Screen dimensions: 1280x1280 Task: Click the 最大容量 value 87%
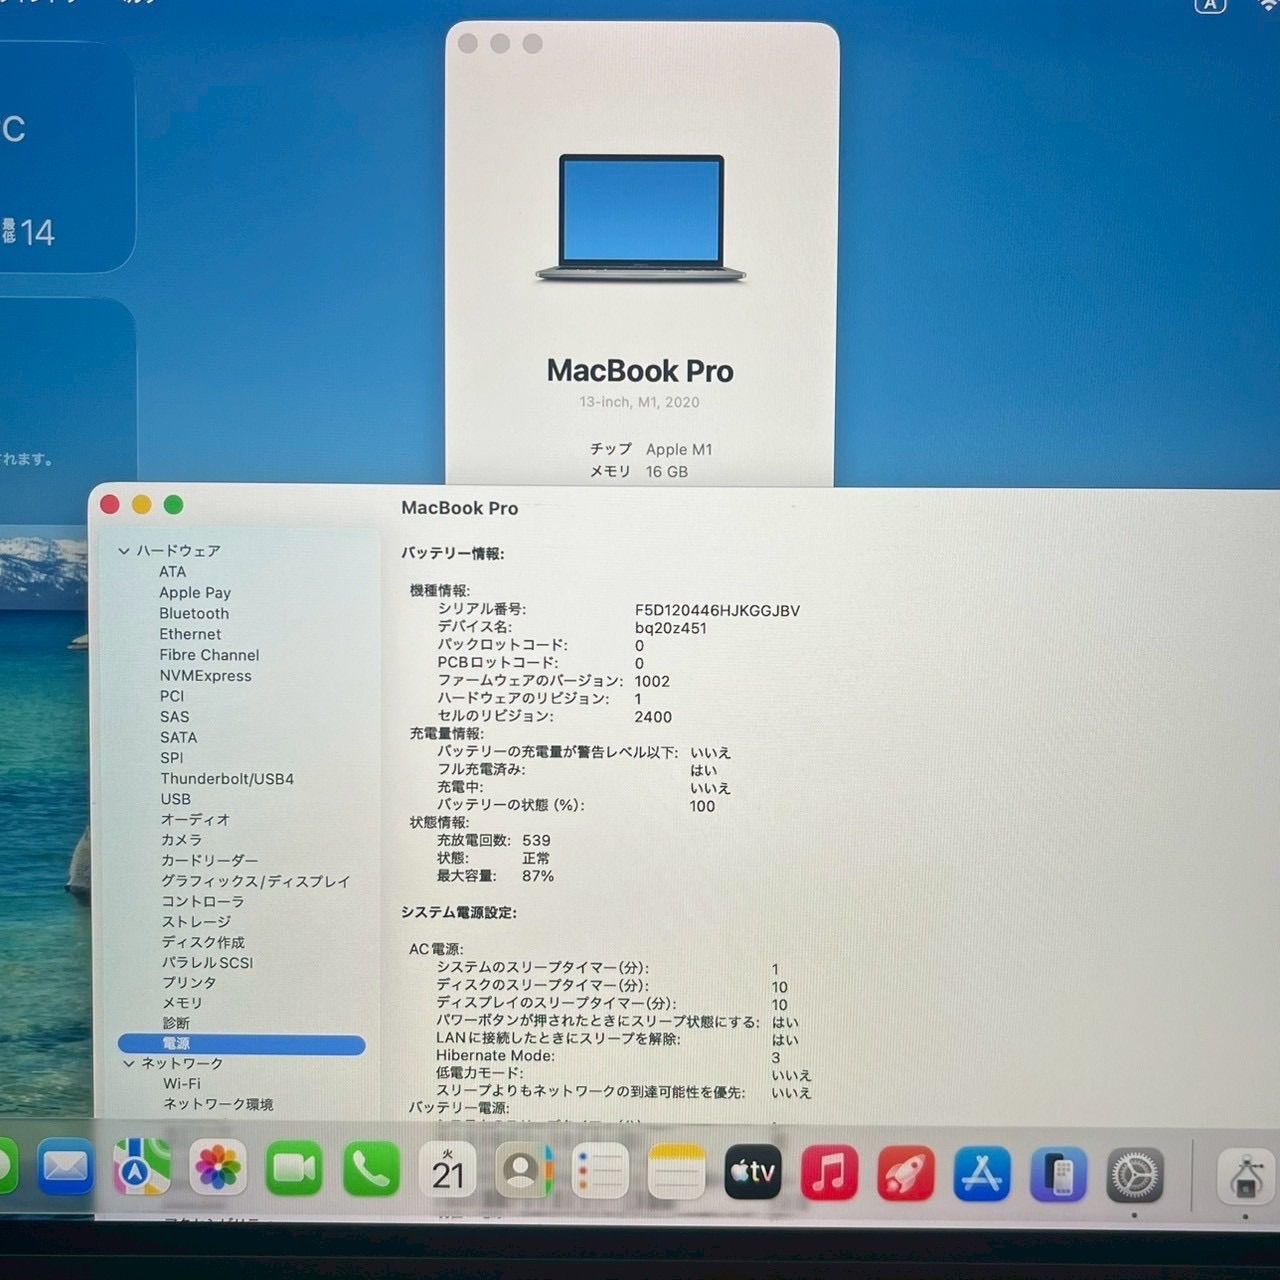pyautogui.click(x=538, y=876)
